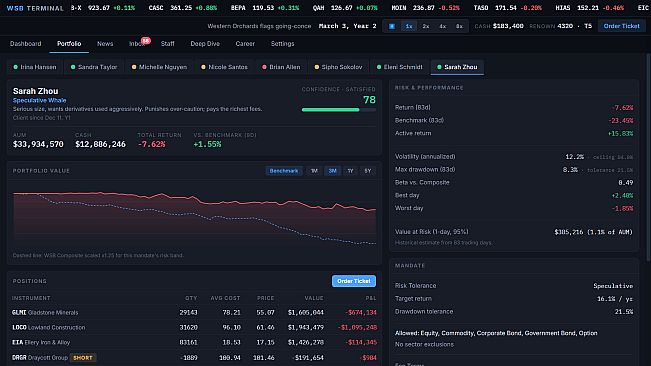This screenshot has width=651, height=366.
Task: Click the GLMI Gladstone Minerals position row
Action: (194, 312)
